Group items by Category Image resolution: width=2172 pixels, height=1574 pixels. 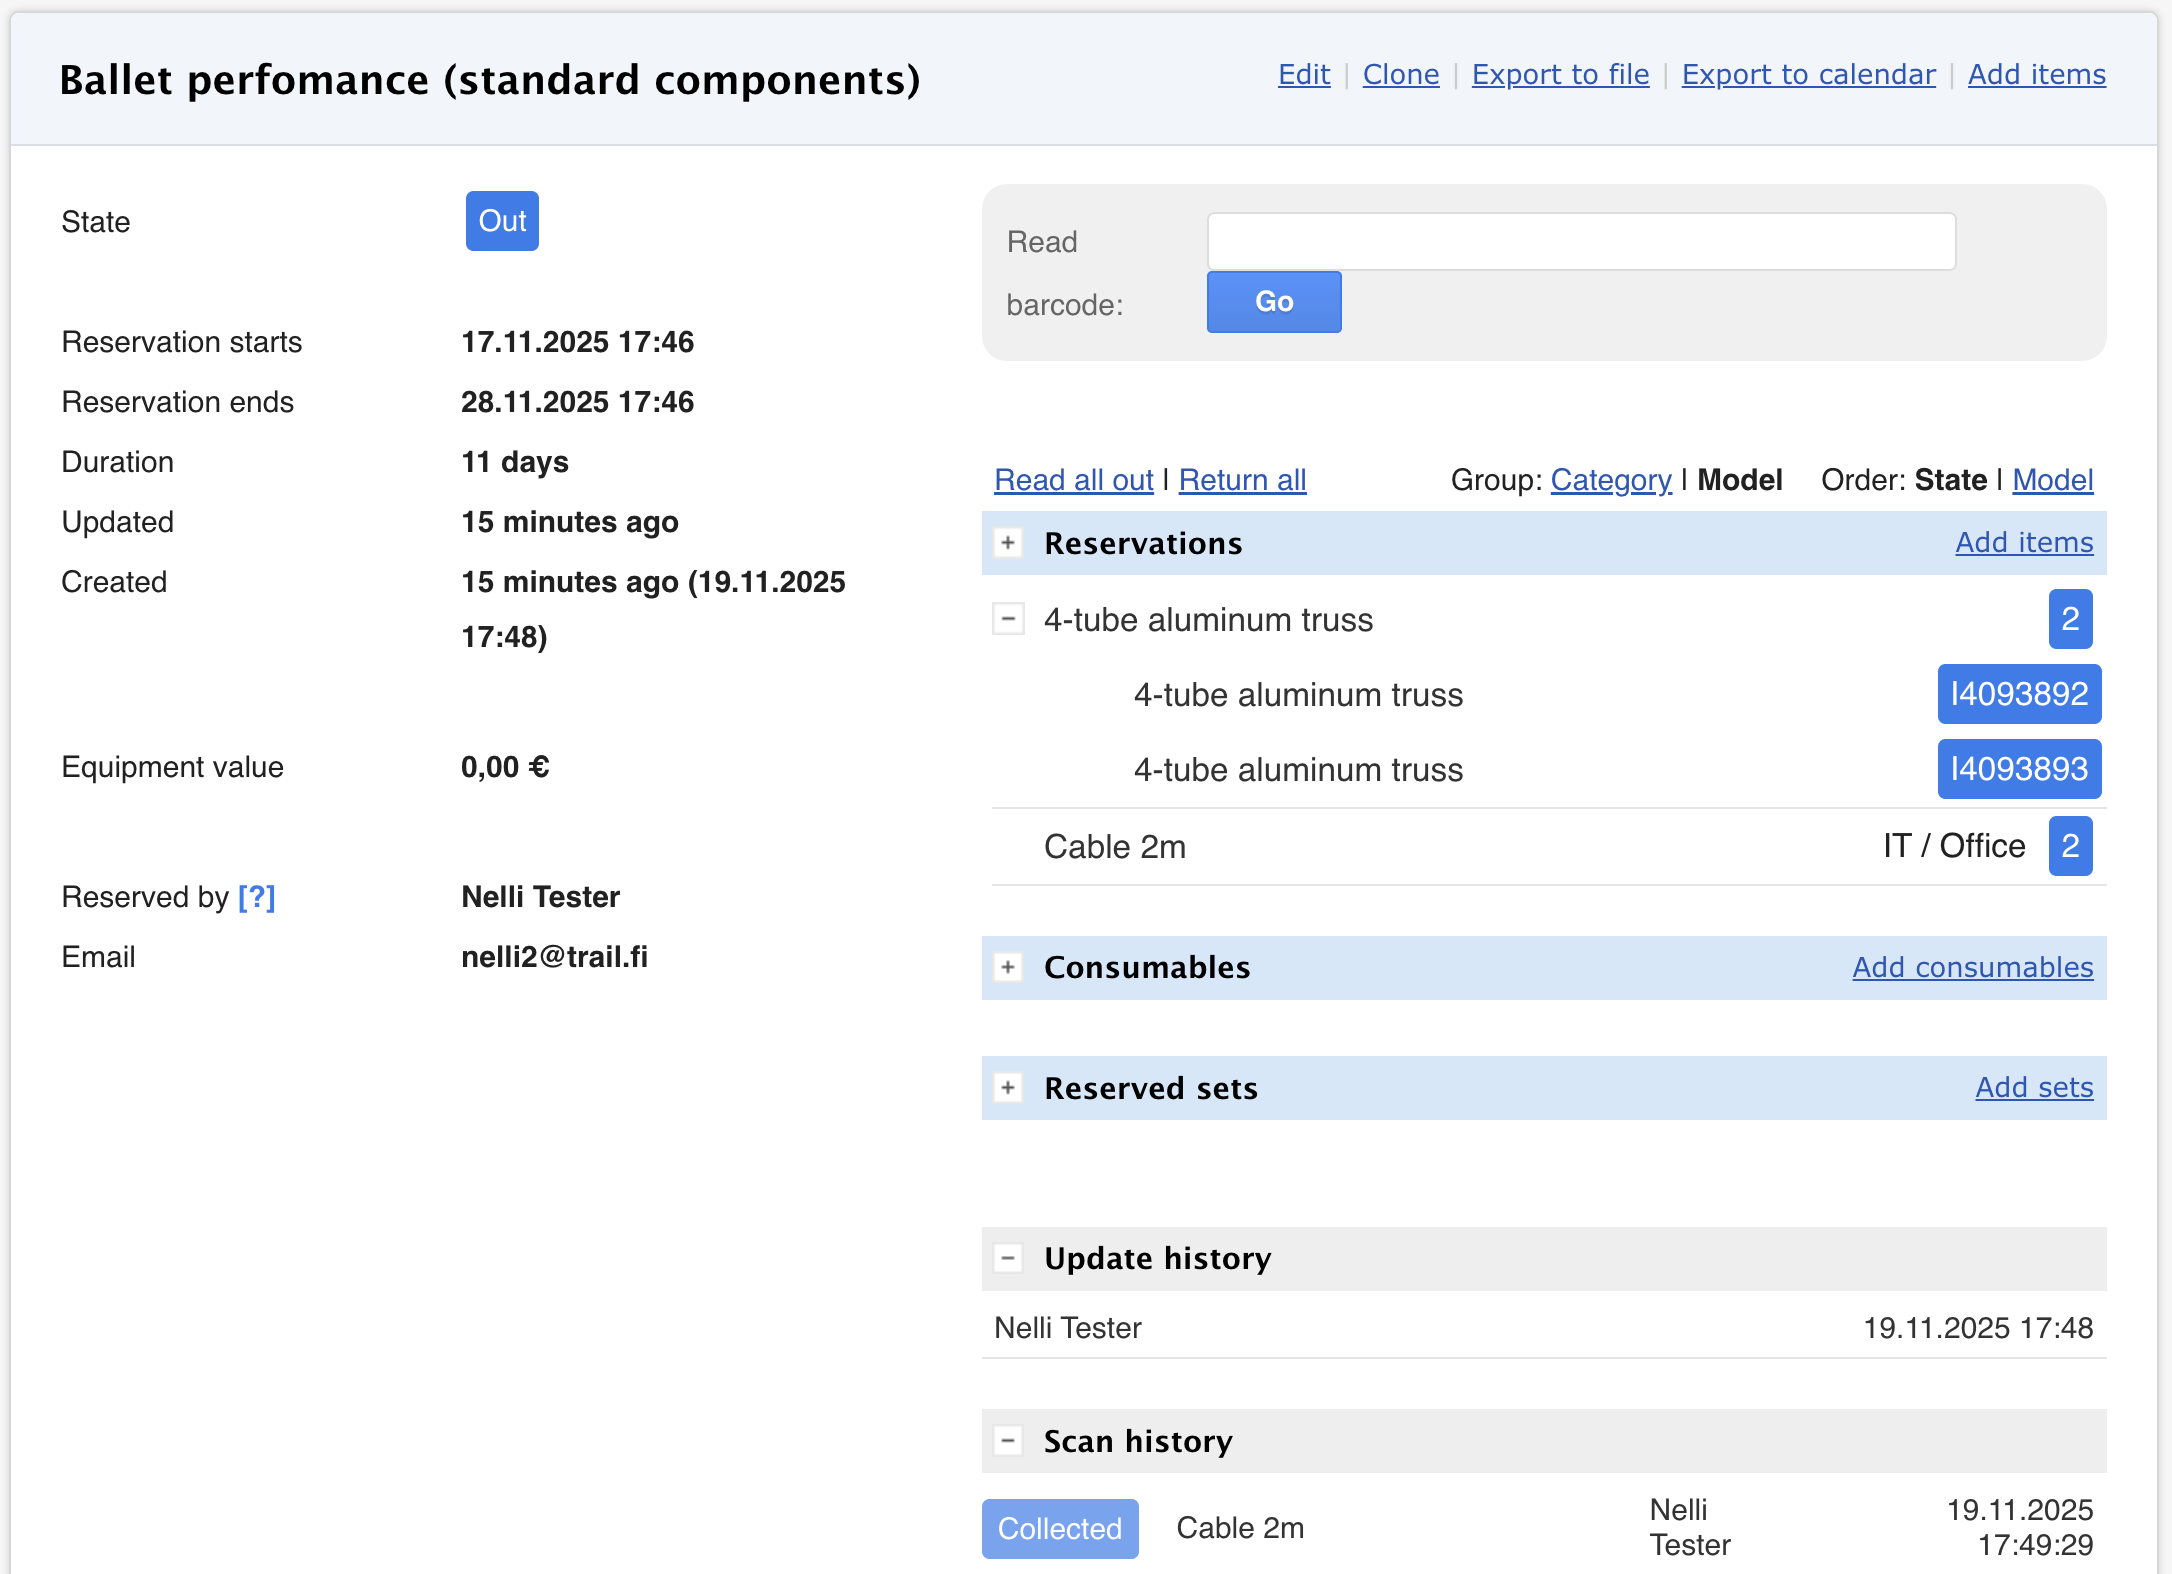1610,480
